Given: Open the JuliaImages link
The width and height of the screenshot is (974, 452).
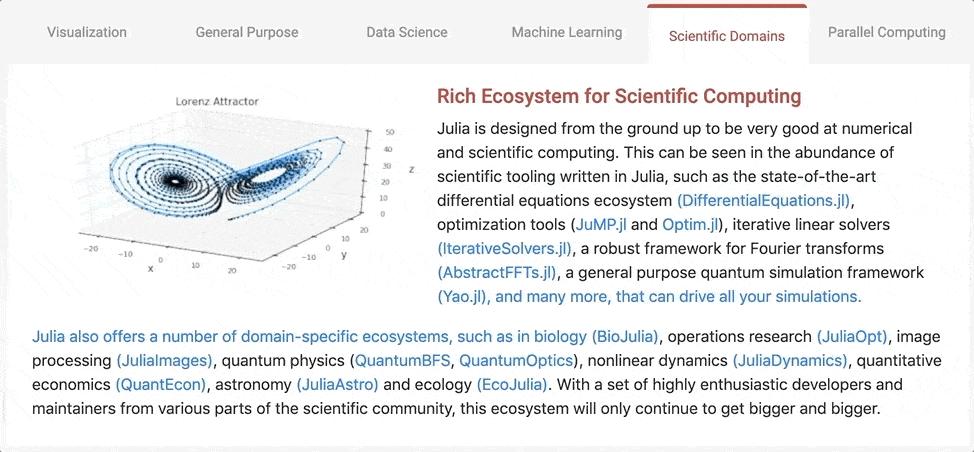Looking at the screenshot, I should click(x=165, y=361).
